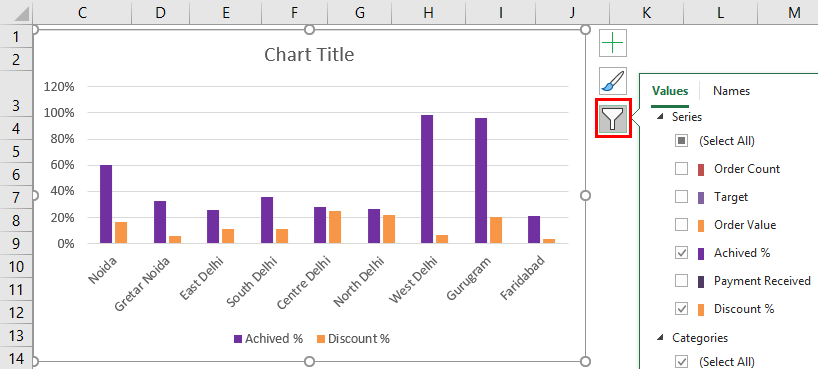Check the Order Count series checkbox
Image resolution: width=818 pixels, height=369 pixels.
681,169
